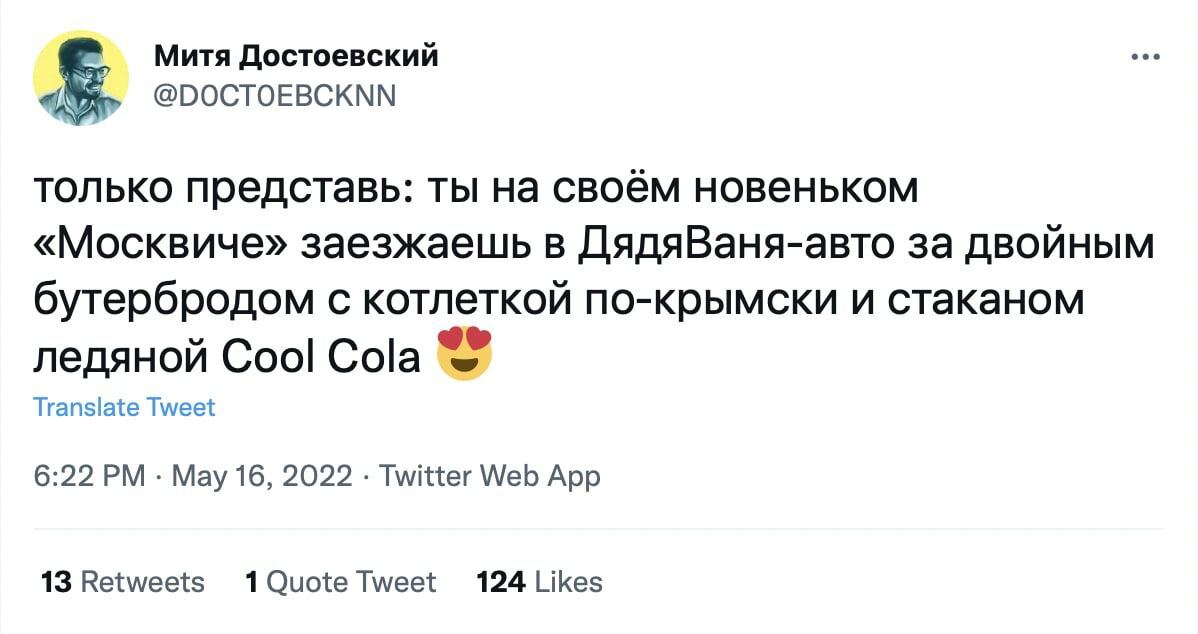Open the Twitter Web App source link
The image size is (1198, 634).
click(488, 476)
